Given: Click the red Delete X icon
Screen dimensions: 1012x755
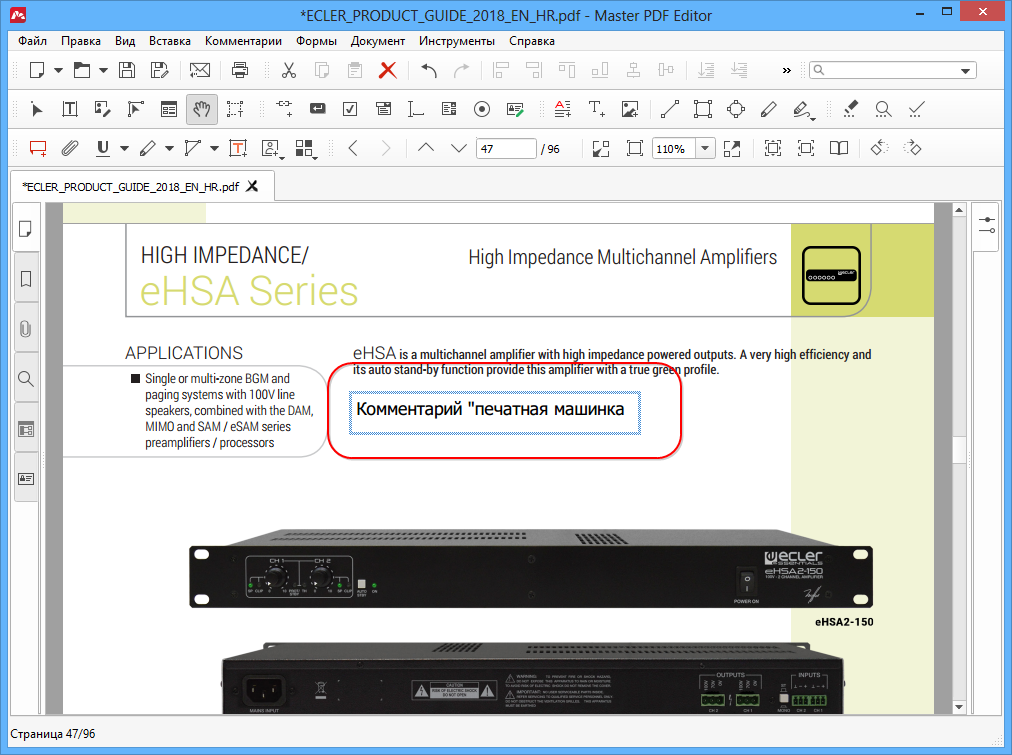Looking at the screenshot, I should pos(388,70).
